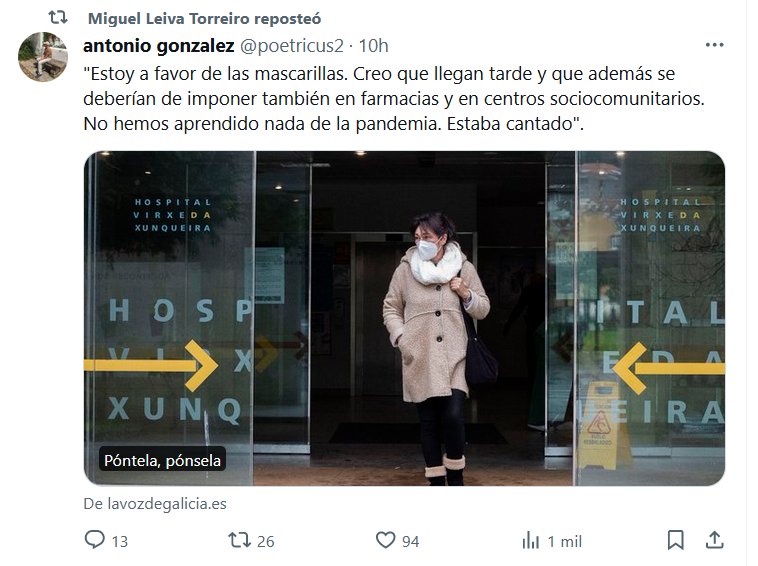This screenshot has height=566, width=758.
Task: Open the hospital entrance article image
Action: (404, 318)
